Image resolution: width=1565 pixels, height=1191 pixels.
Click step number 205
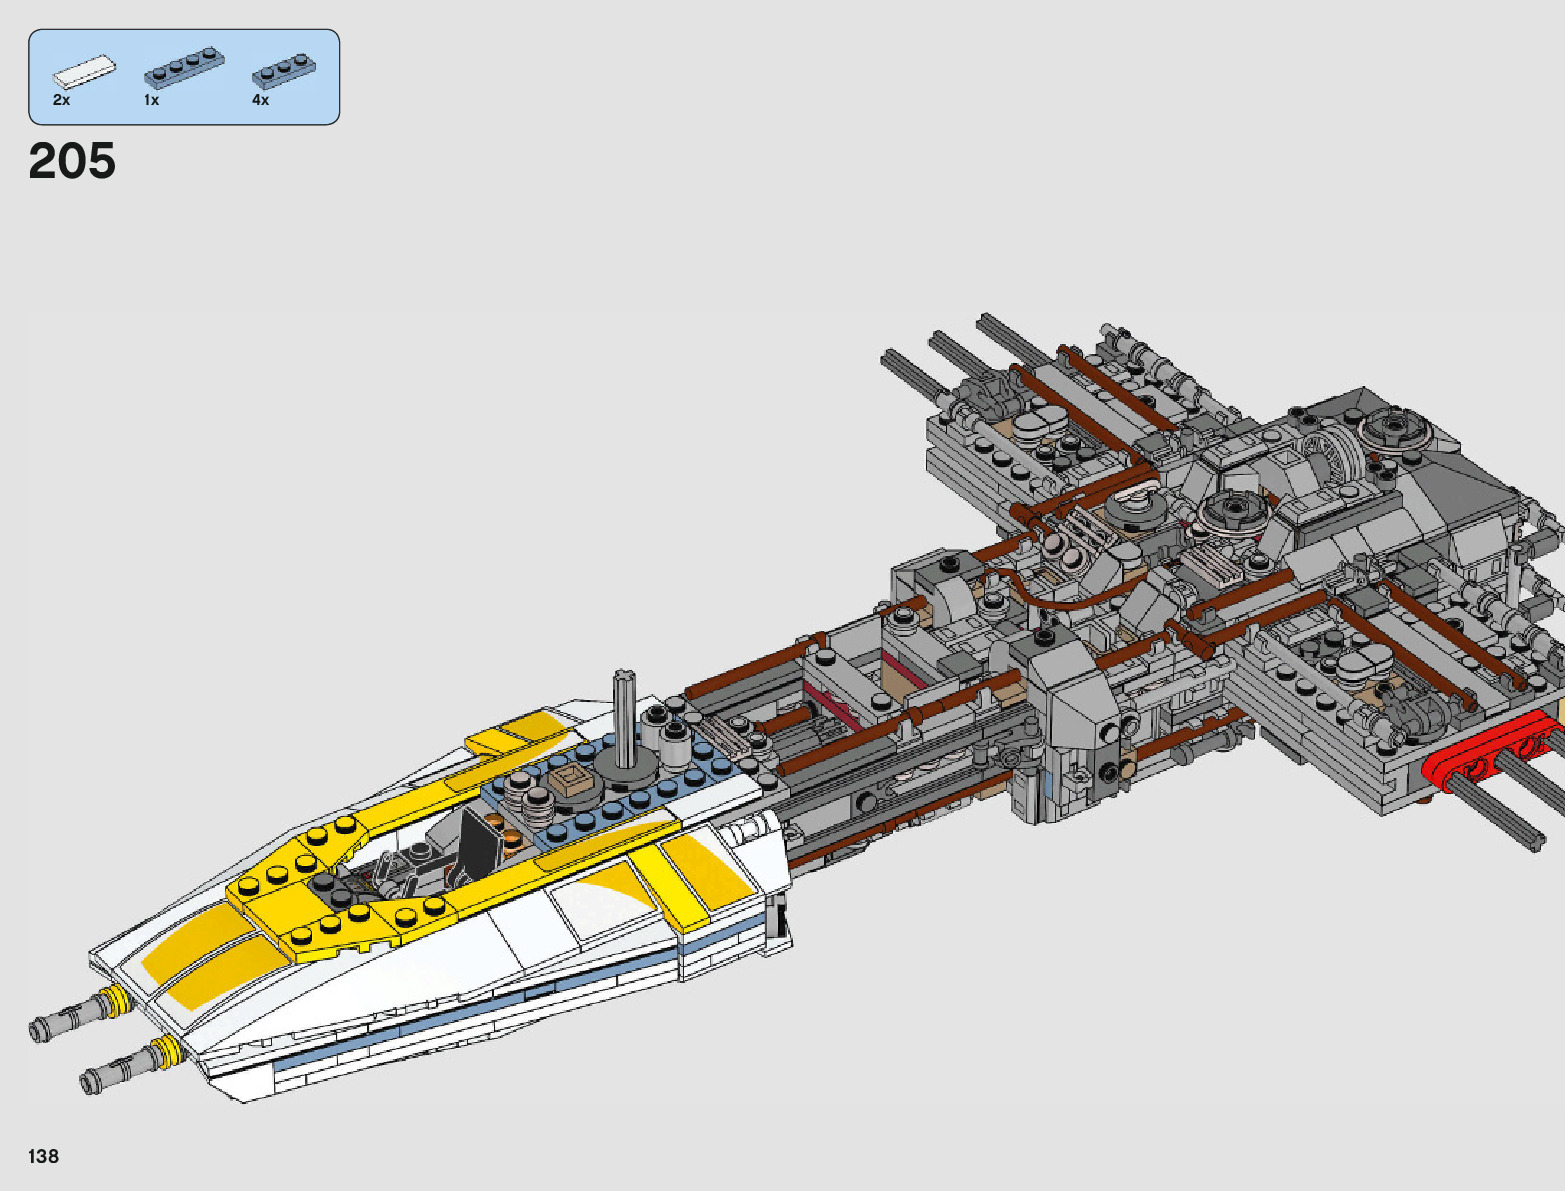pos(72,161)
